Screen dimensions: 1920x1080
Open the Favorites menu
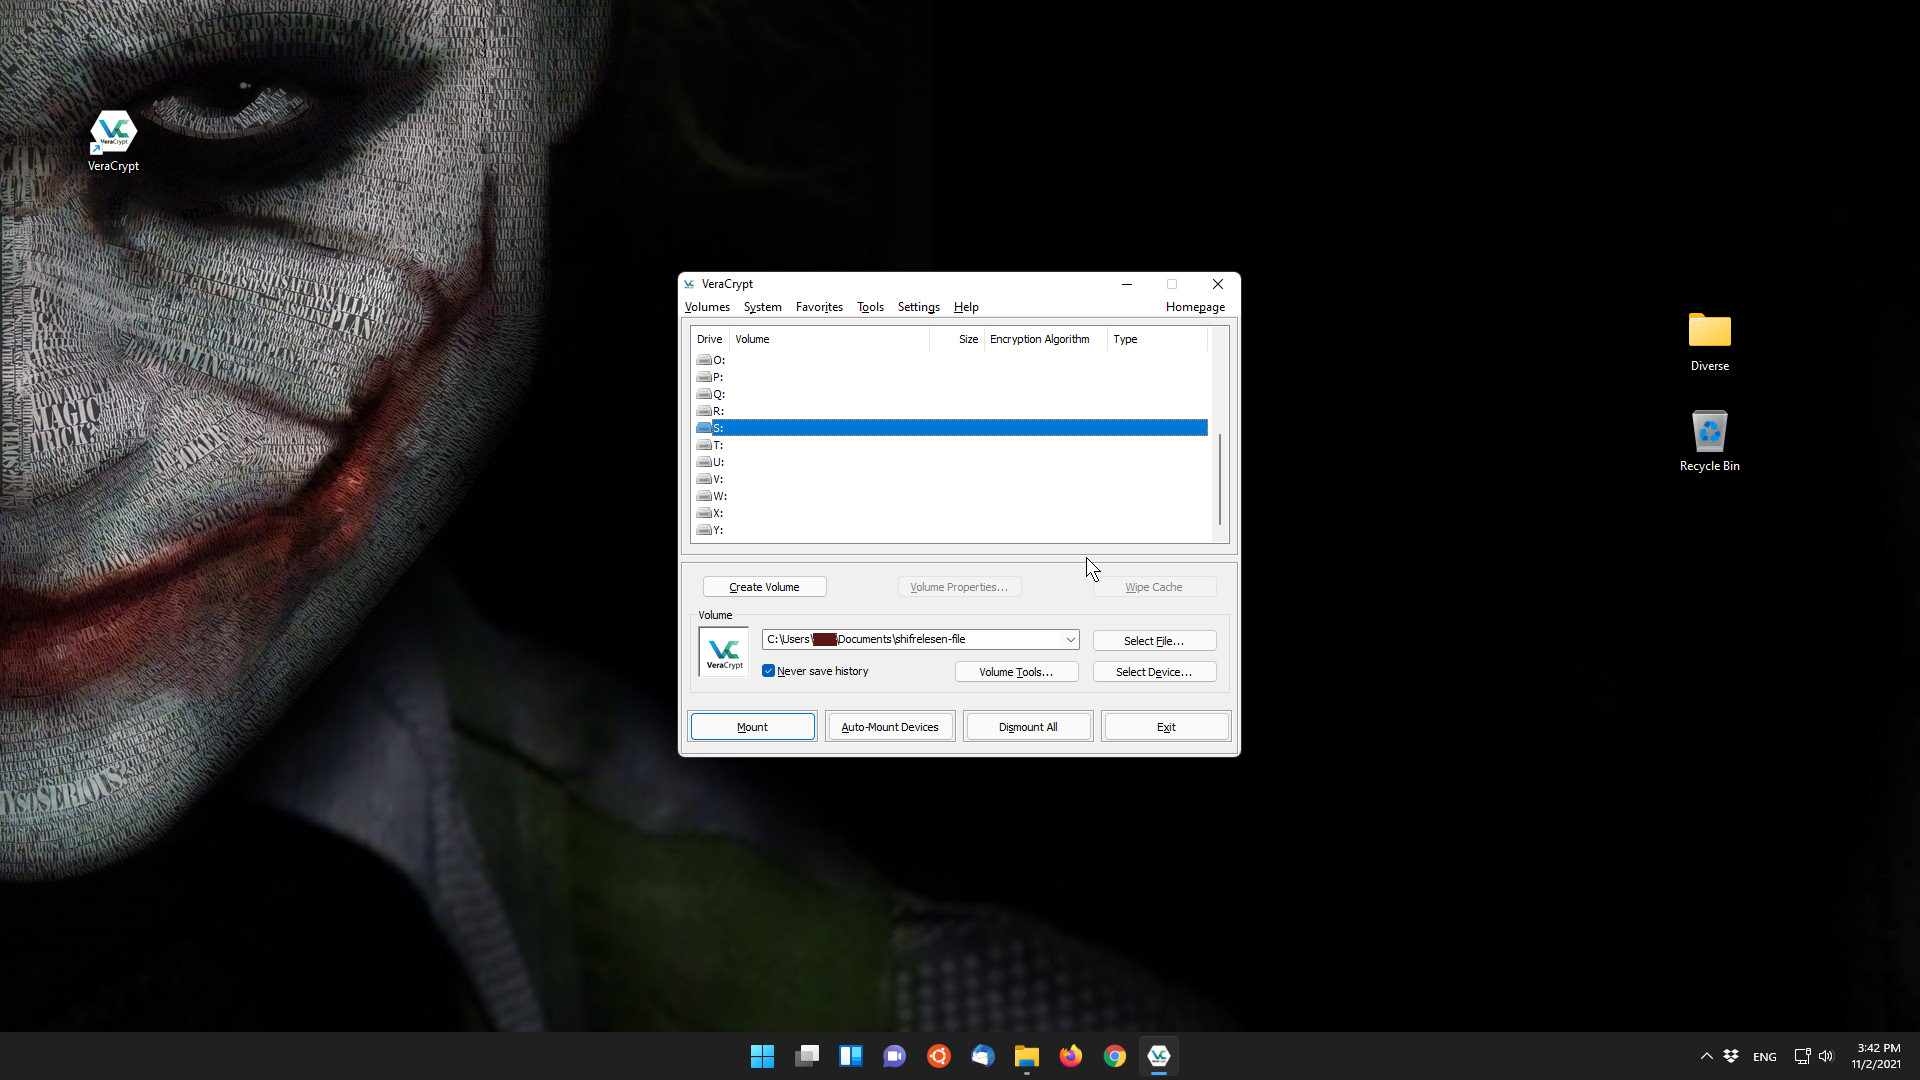tap(818, 307)
